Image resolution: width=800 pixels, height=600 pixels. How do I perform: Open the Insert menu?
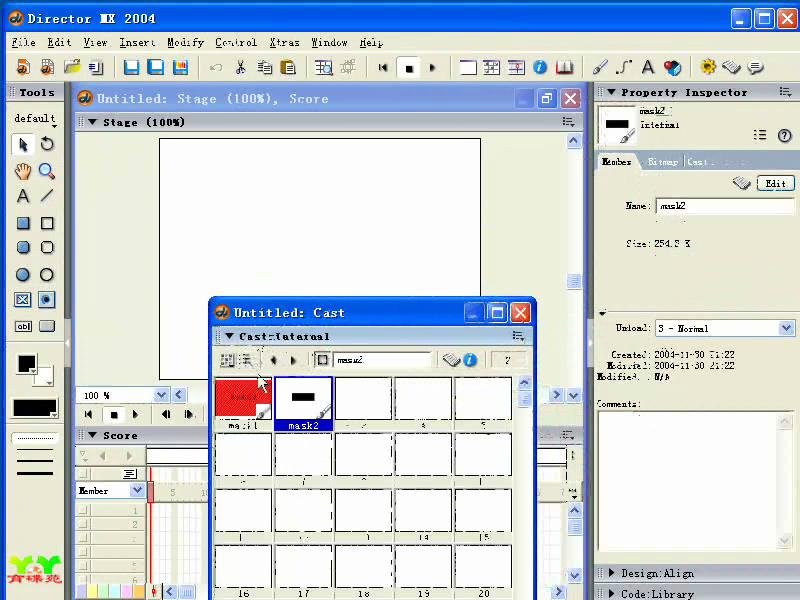137,42
